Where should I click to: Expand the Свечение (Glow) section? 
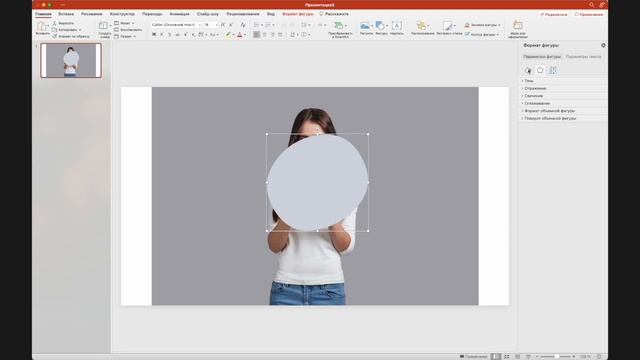pyautogui.click(x=563, y=96)
